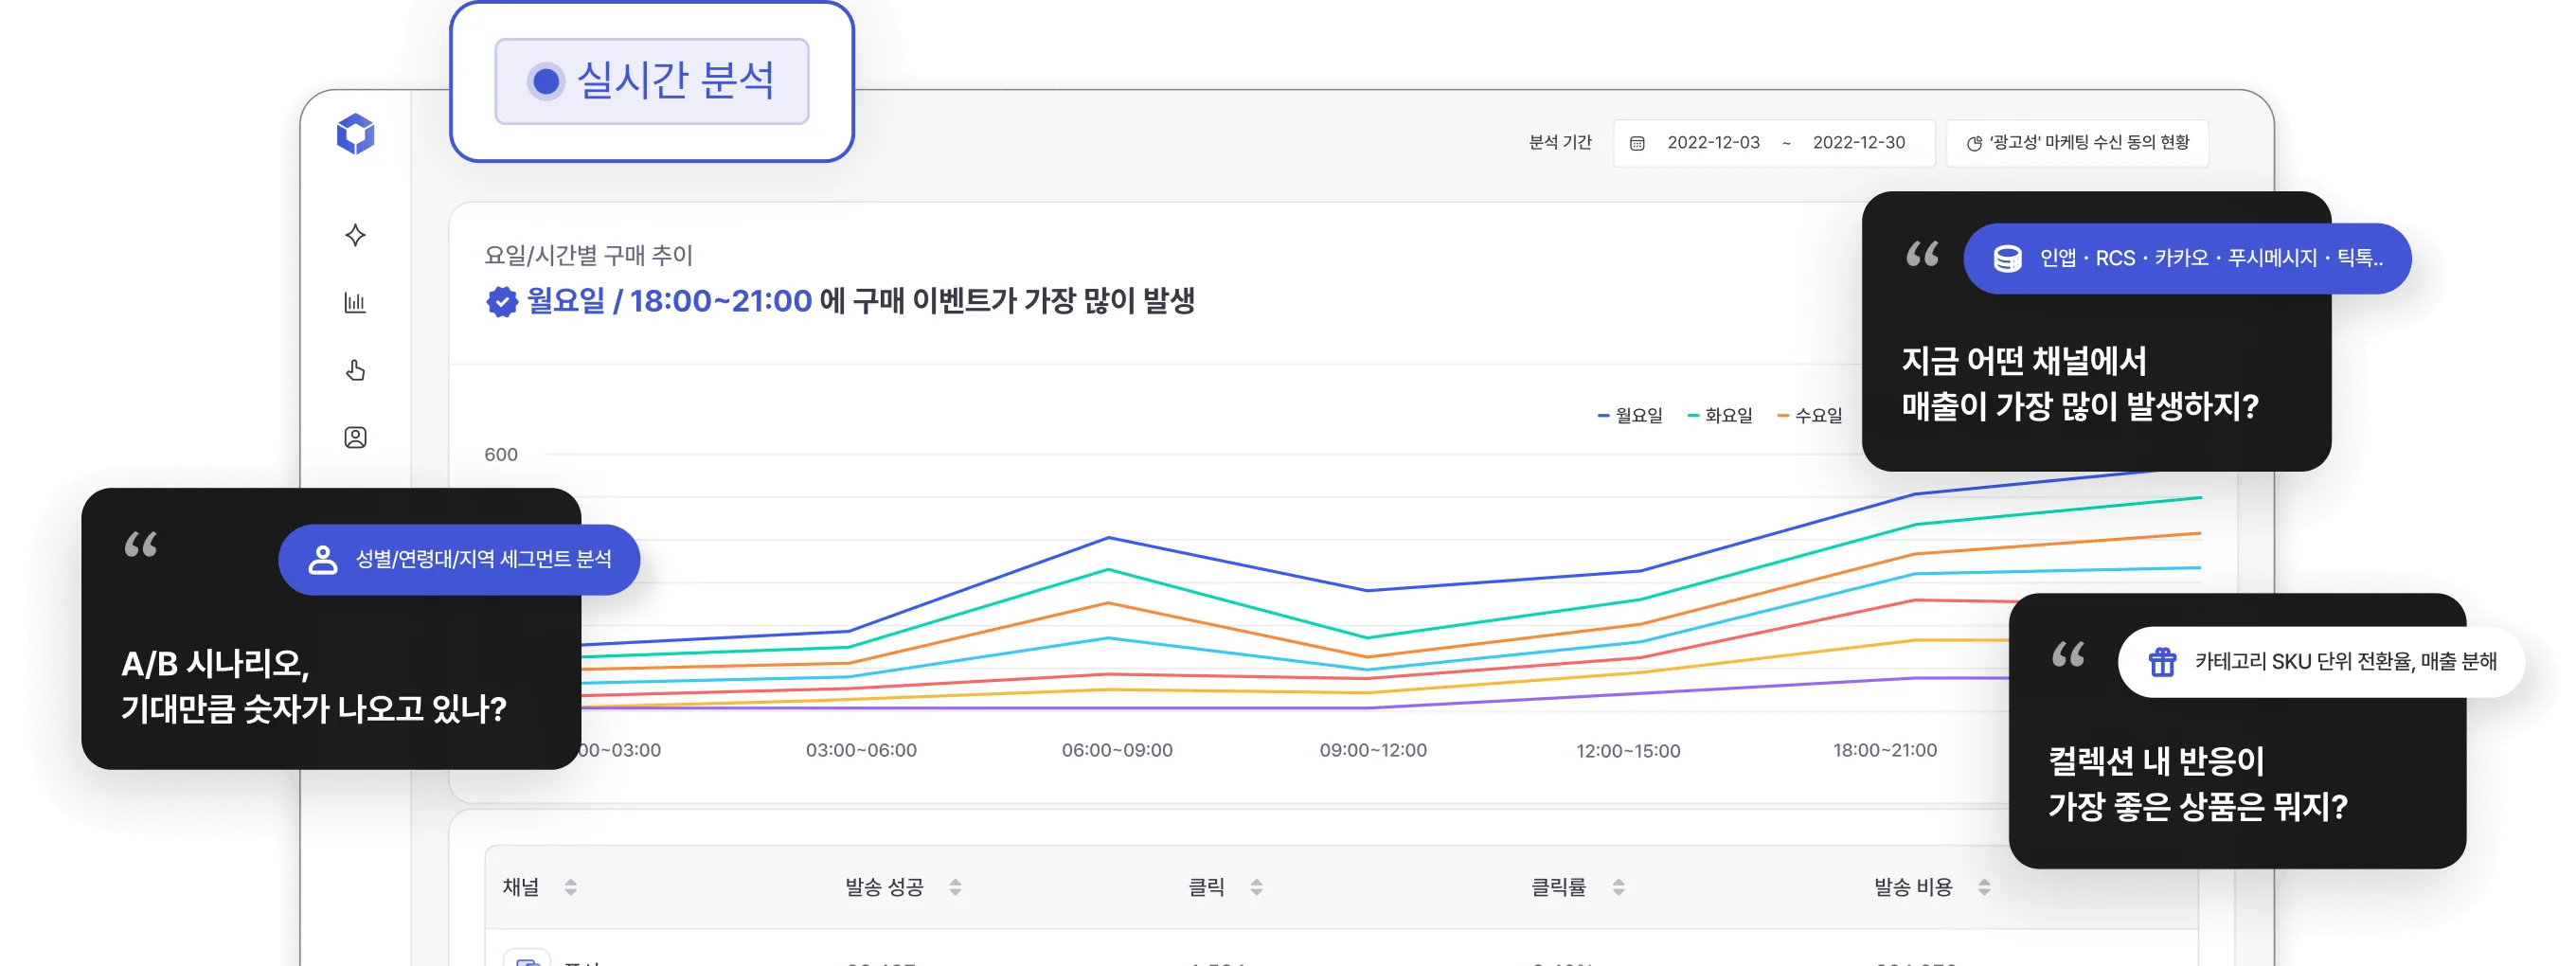
Task: Click the 06:00~09:00 axis label
Action: tap(1117, 750)
